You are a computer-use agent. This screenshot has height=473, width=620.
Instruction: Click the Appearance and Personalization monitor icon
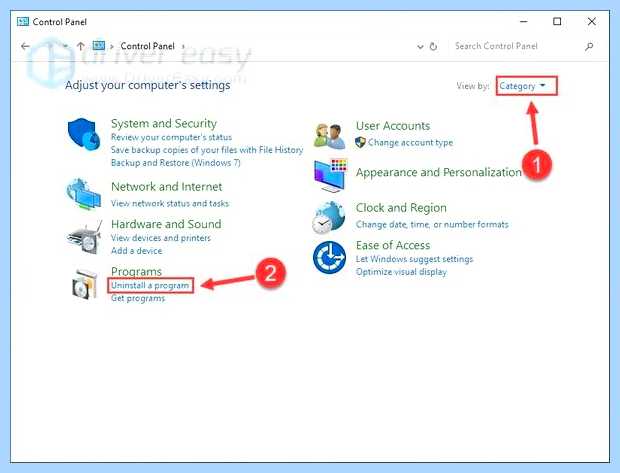point(331,175)
